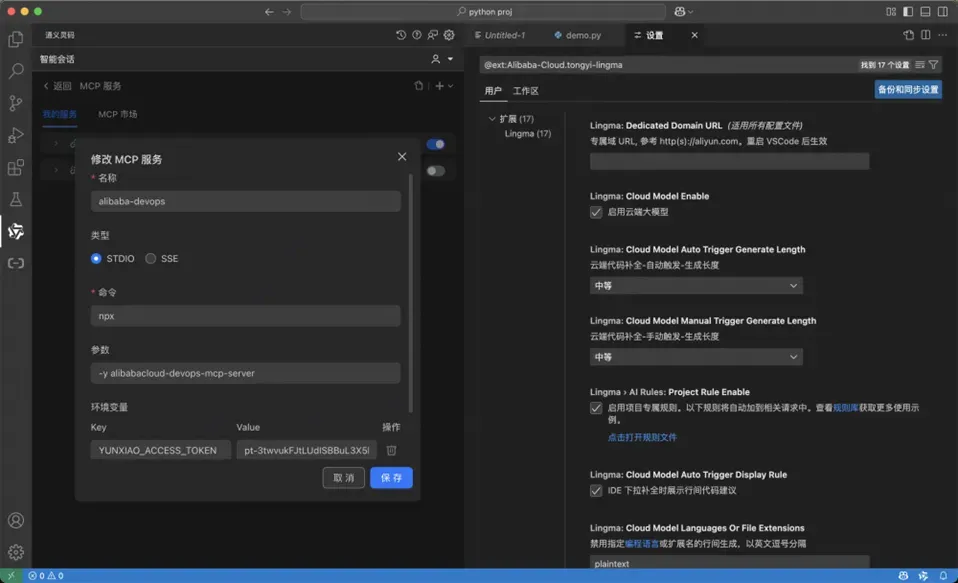Click the 保存 button
Image resolution: width=958 pixels, height=583 pixels.
[391, 478]
